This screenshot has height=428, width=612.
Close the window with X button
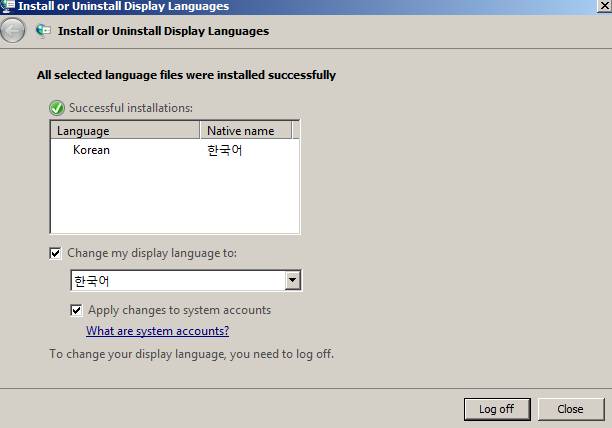pyautogui.click(x=604, y=6)
